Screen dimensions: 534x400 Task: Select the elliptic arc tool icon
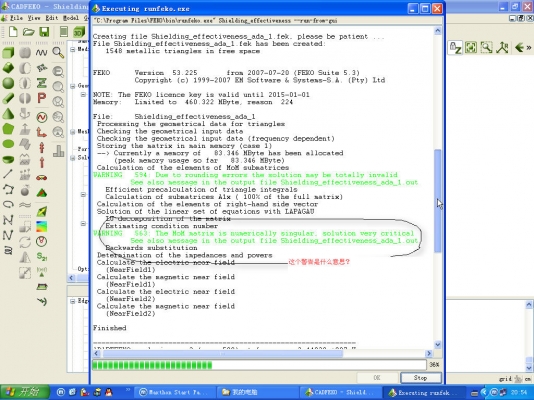8,204
